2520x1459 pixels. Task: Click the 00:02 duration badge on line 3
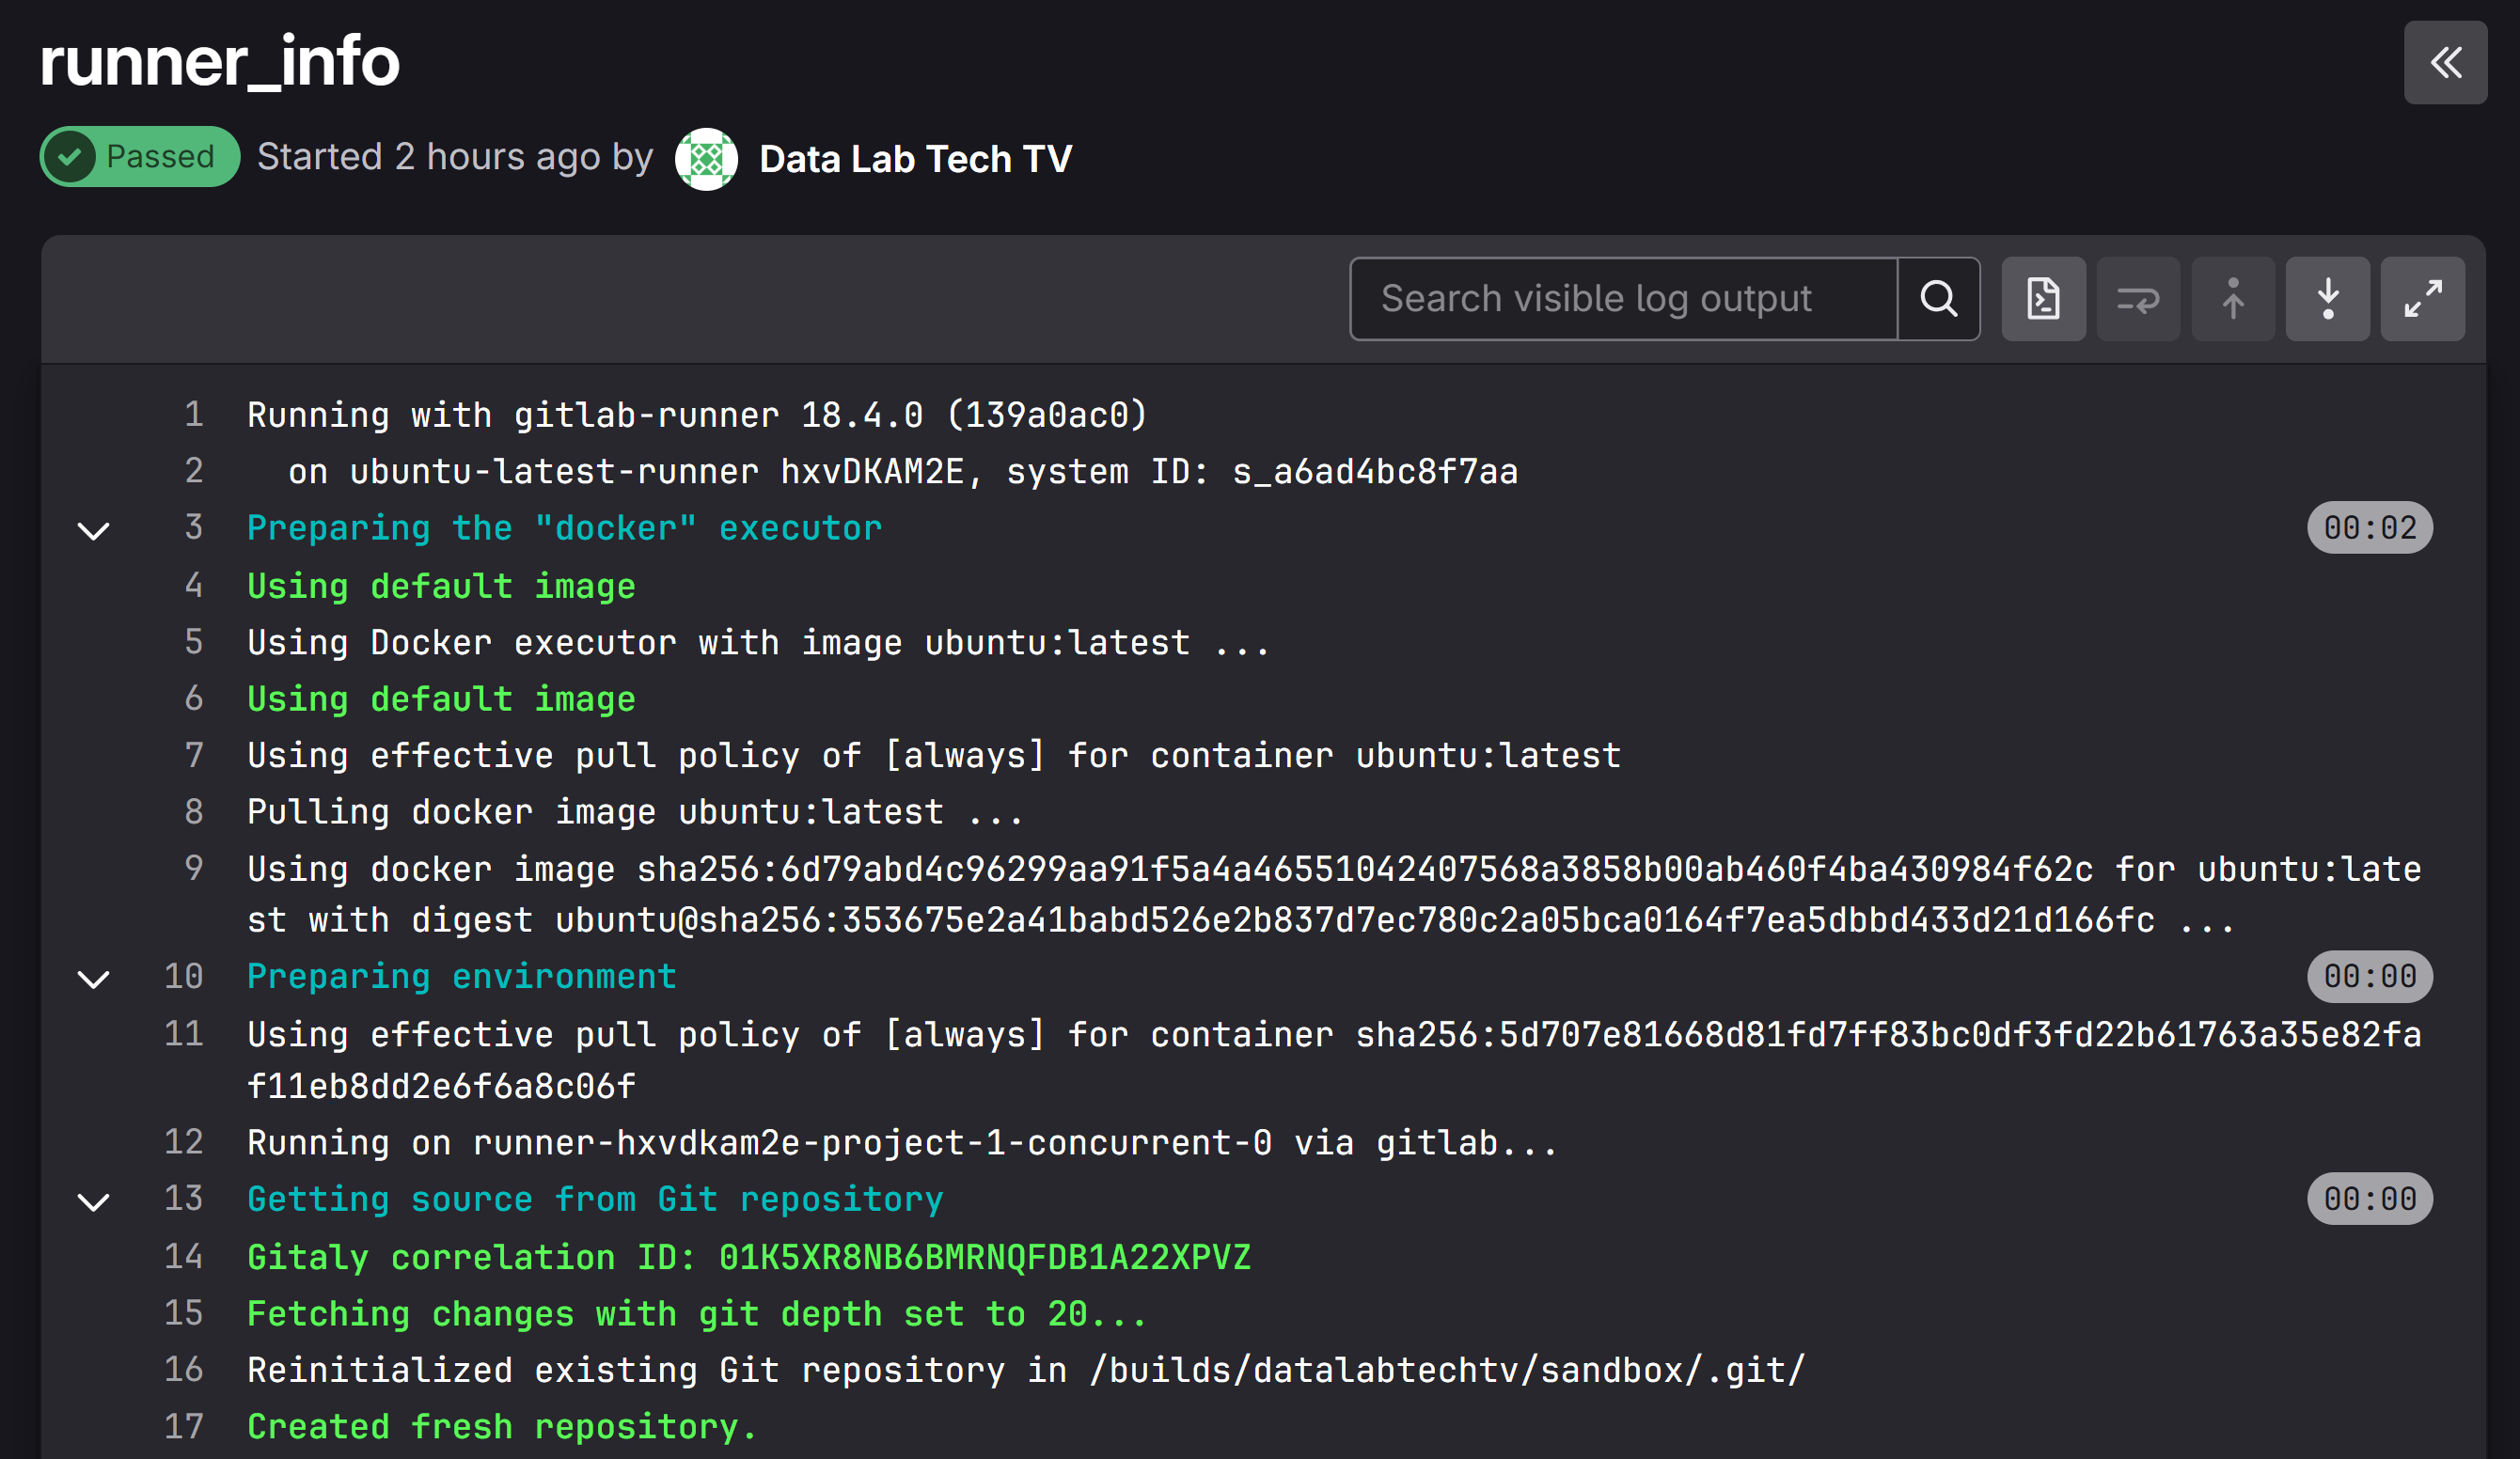[2369, 527]
